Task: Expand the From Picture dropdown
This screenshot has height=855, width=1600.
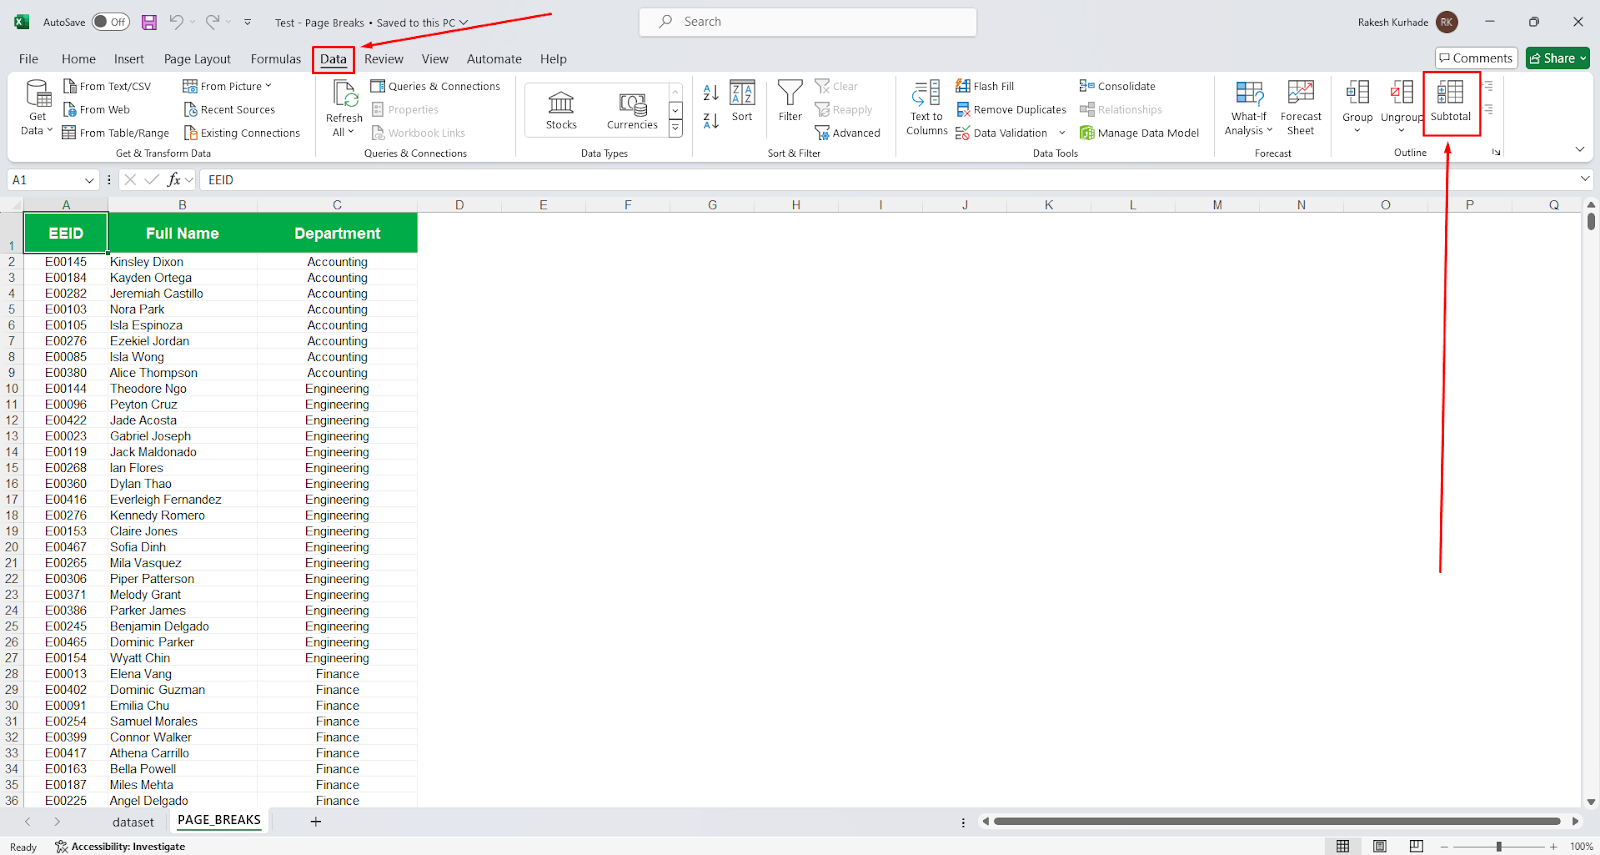Action: tap(269, 86)
